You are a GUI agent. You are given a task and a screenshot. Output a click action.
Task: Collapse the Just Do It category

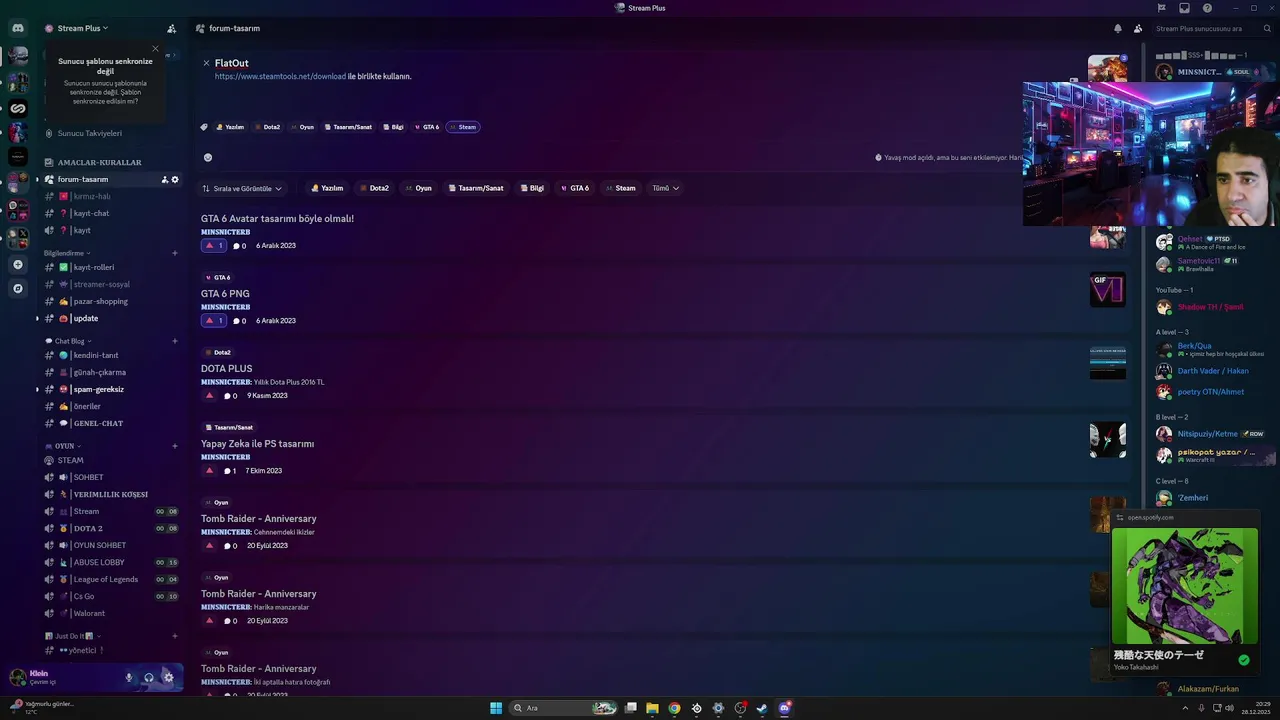point(72,636)
